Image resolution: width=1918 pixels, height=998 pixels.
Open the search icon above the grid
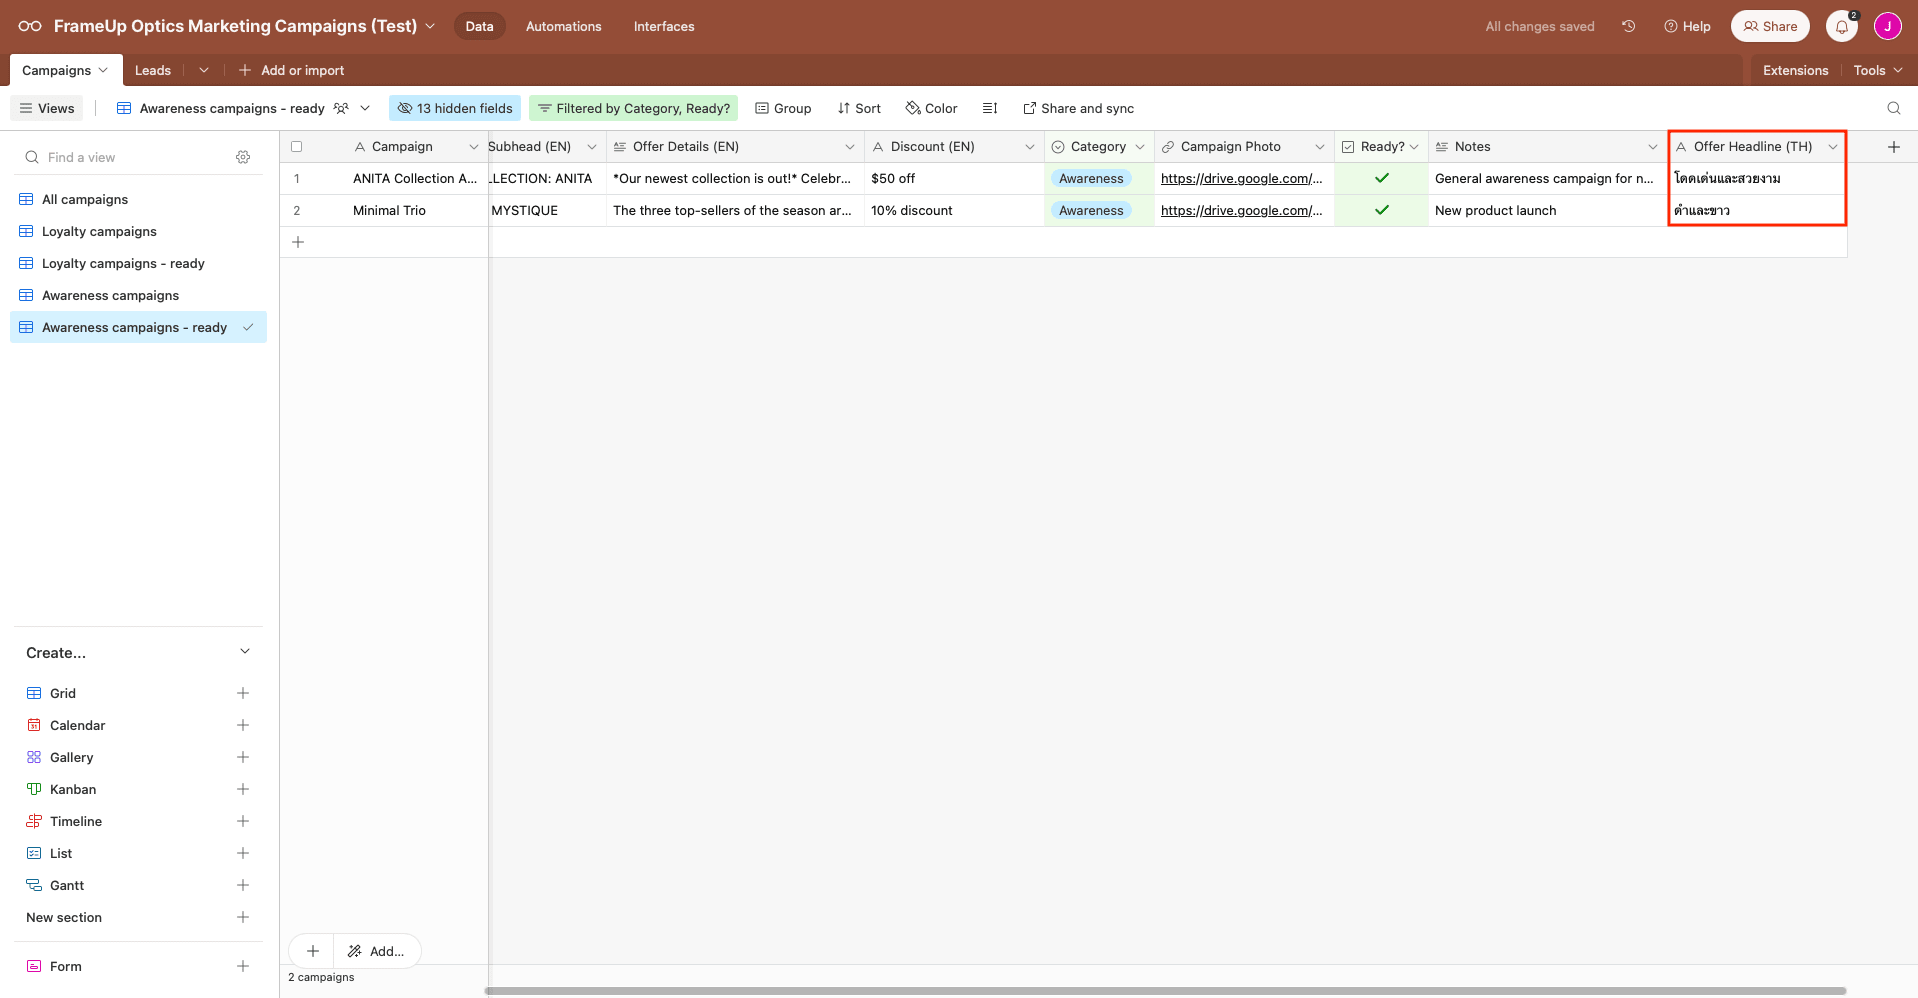[x=1893, y=108]
